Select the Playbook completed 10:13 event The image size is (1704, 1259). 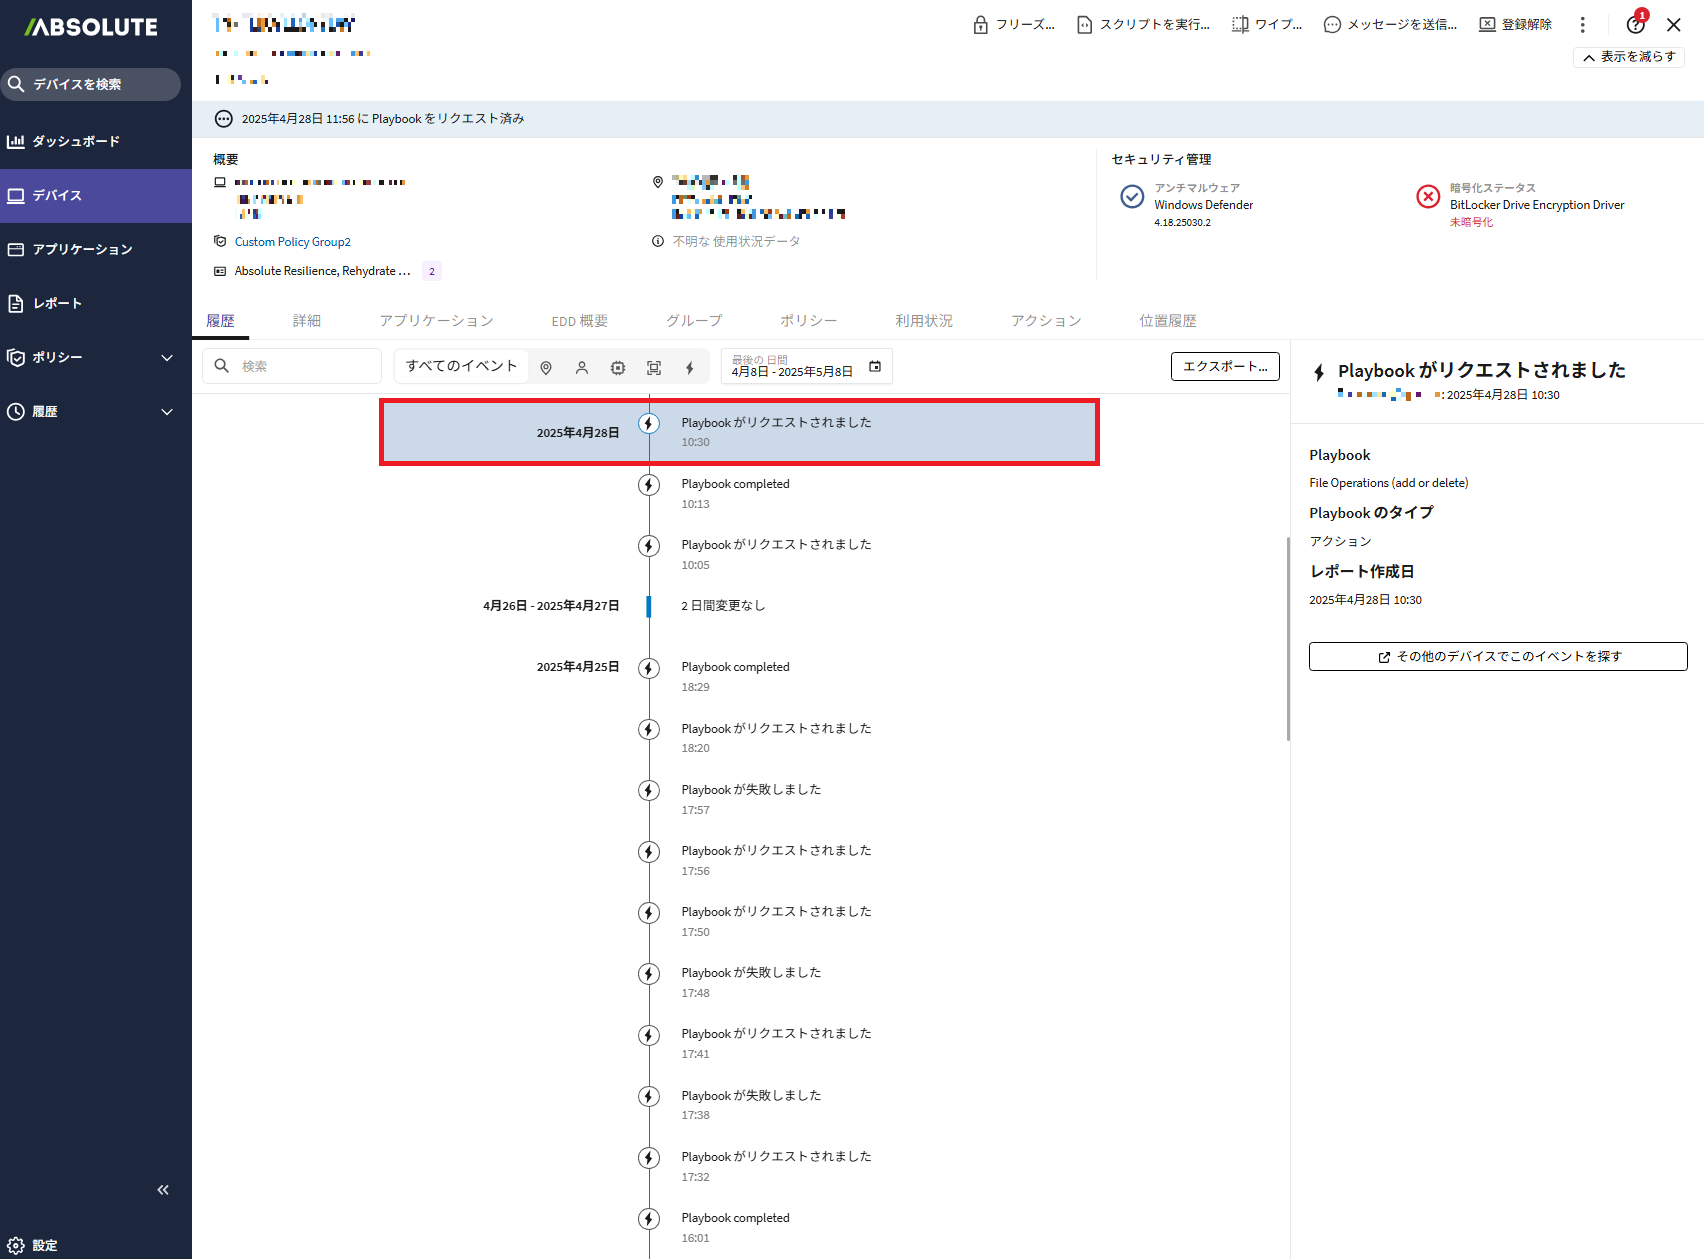(736, 493)
